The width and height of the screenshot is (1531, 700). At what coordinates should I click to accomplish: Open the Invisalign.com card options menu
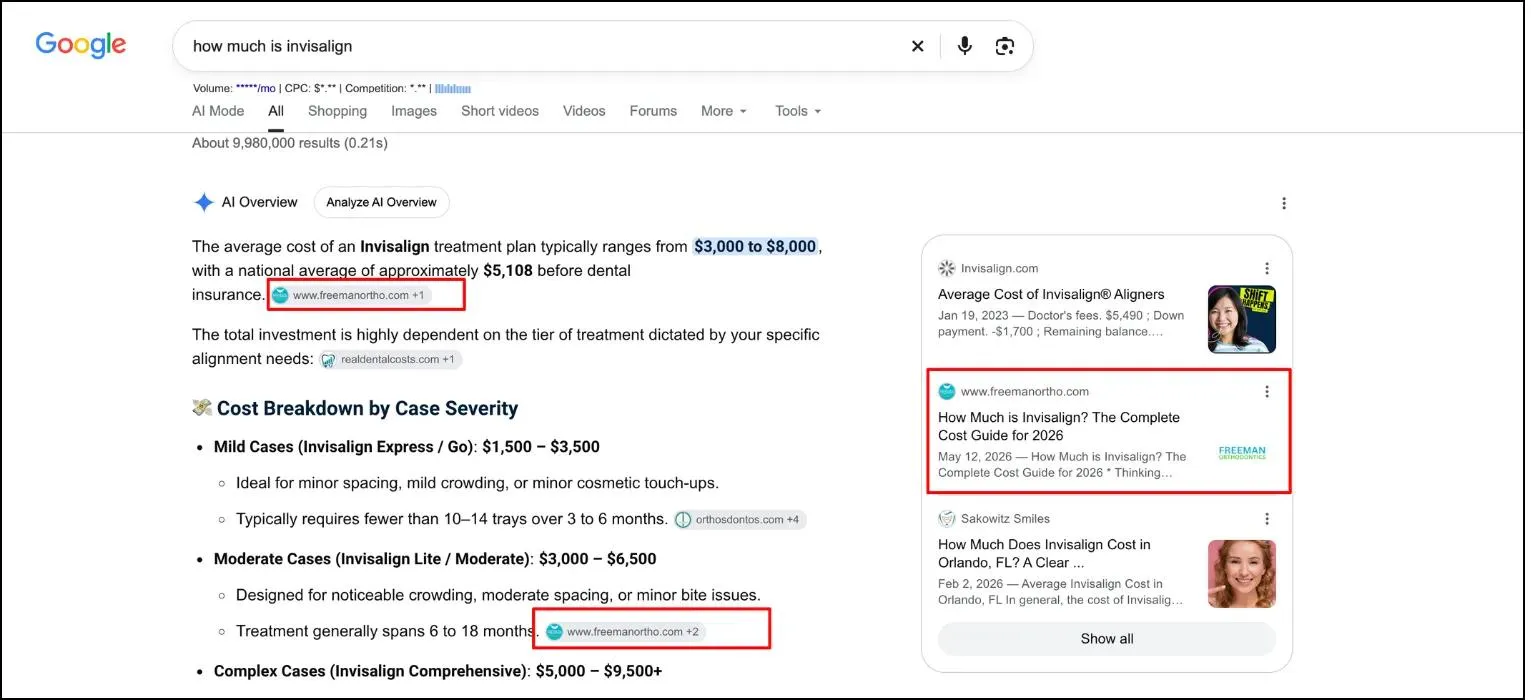pos(1267,268)
